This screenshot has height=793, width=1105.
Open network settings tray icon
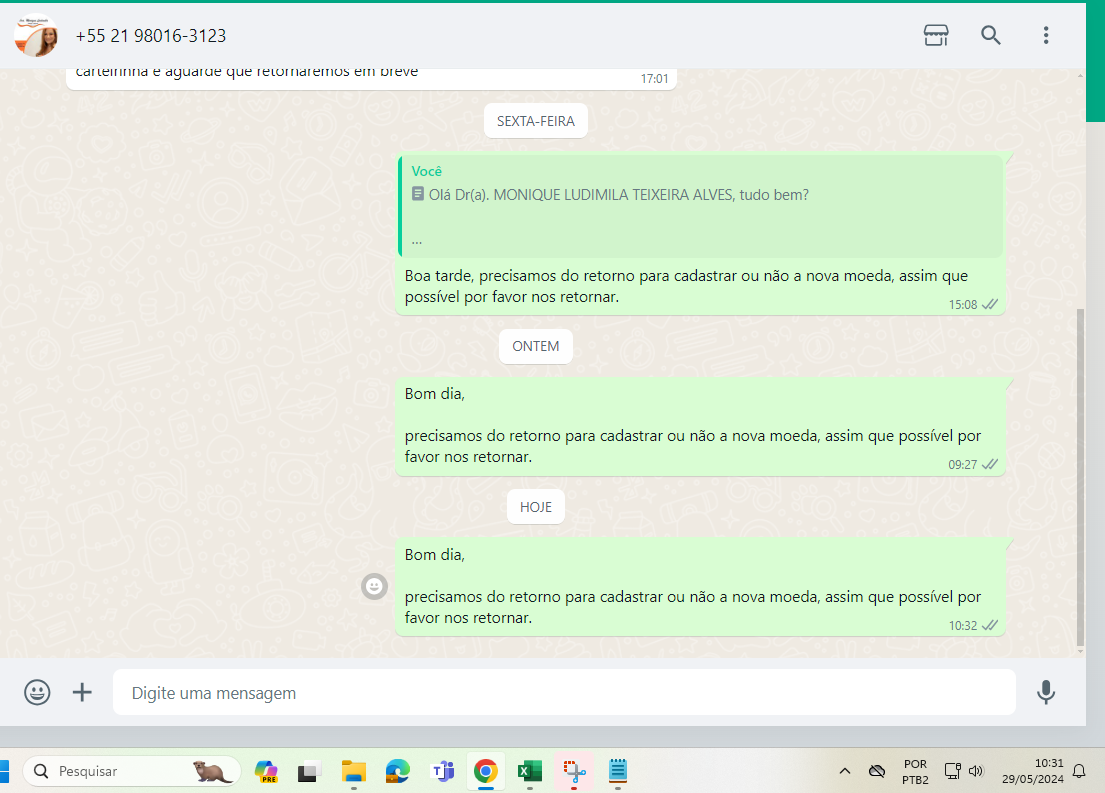[953, 771]
